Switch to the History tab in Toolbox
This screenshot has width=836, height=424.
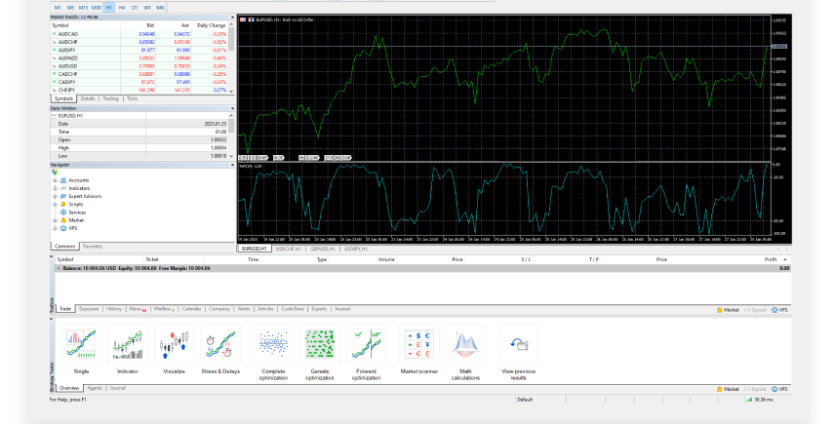pyautogui.click(x=114, y=309)
